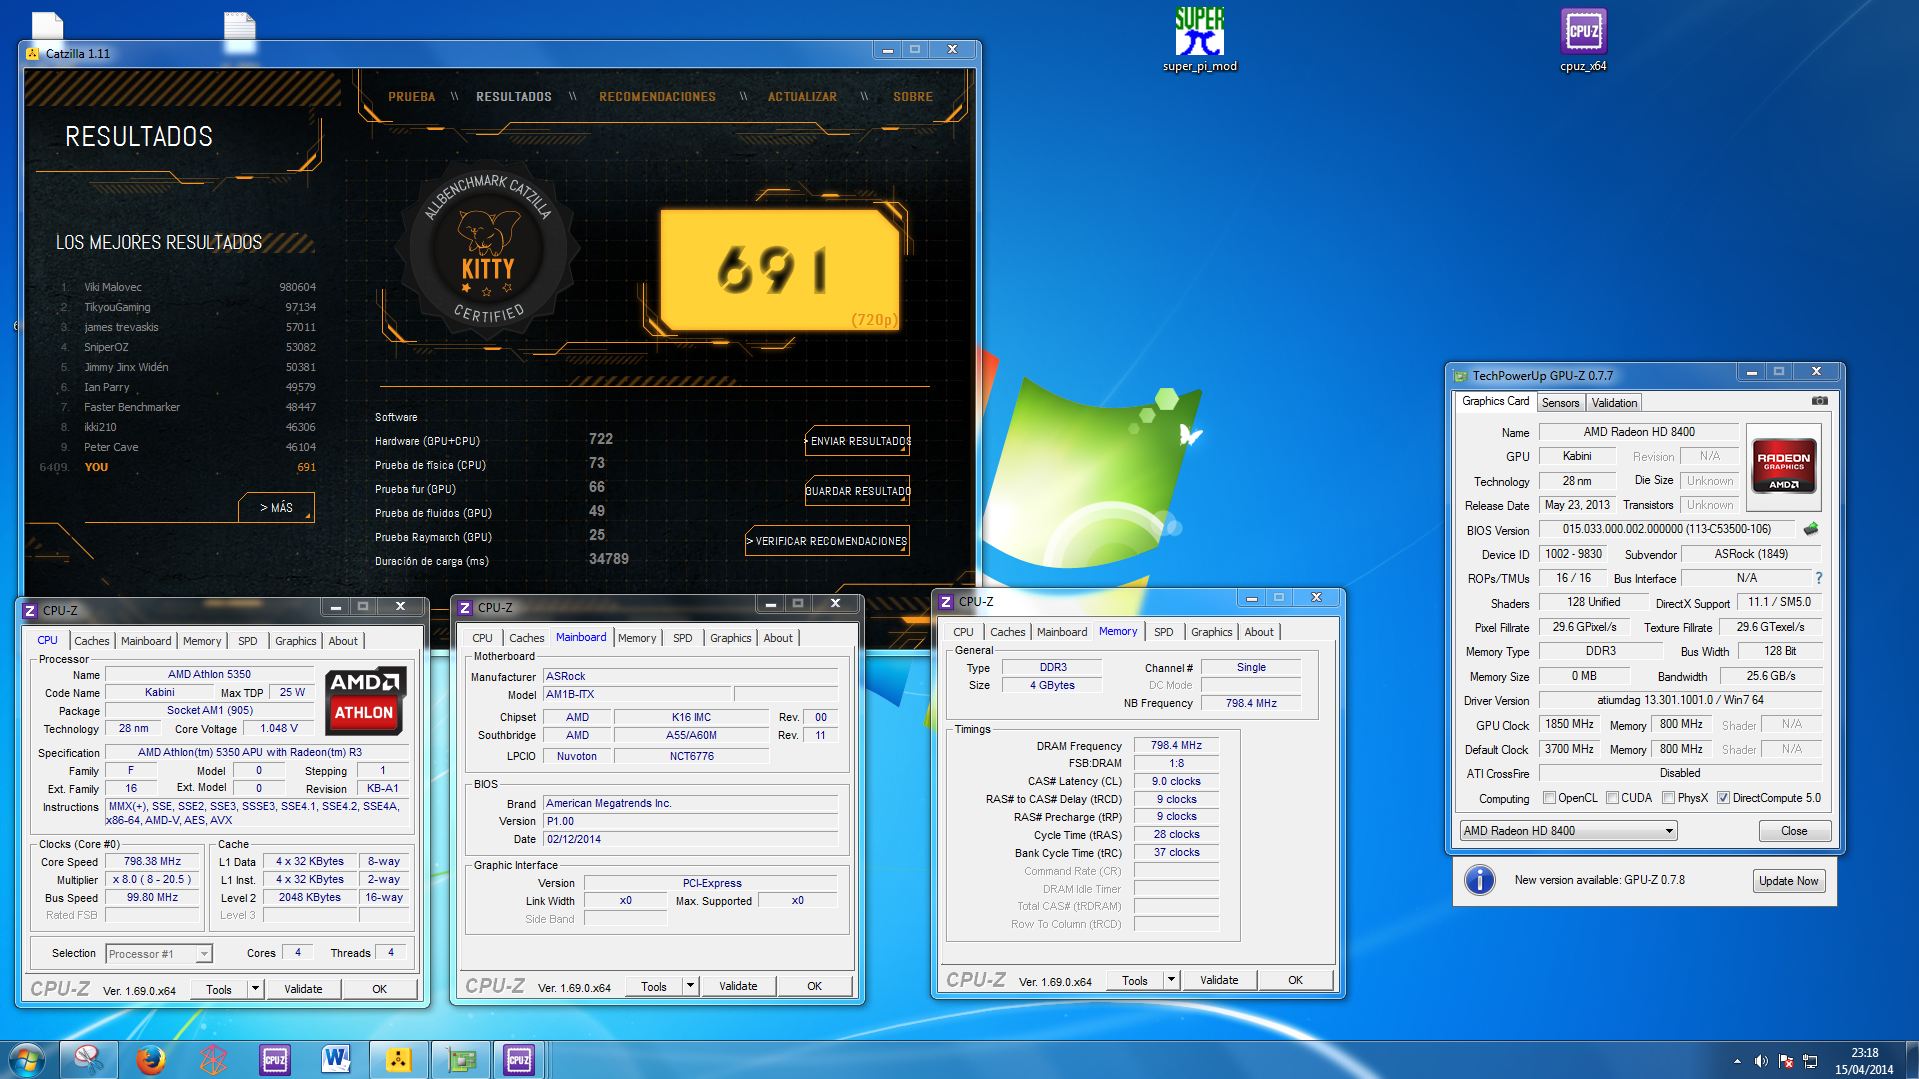This screenshot has width=1919, height=1079.
Task: Open SOBRE in Catzilla menu
Action: coord(912,97)
